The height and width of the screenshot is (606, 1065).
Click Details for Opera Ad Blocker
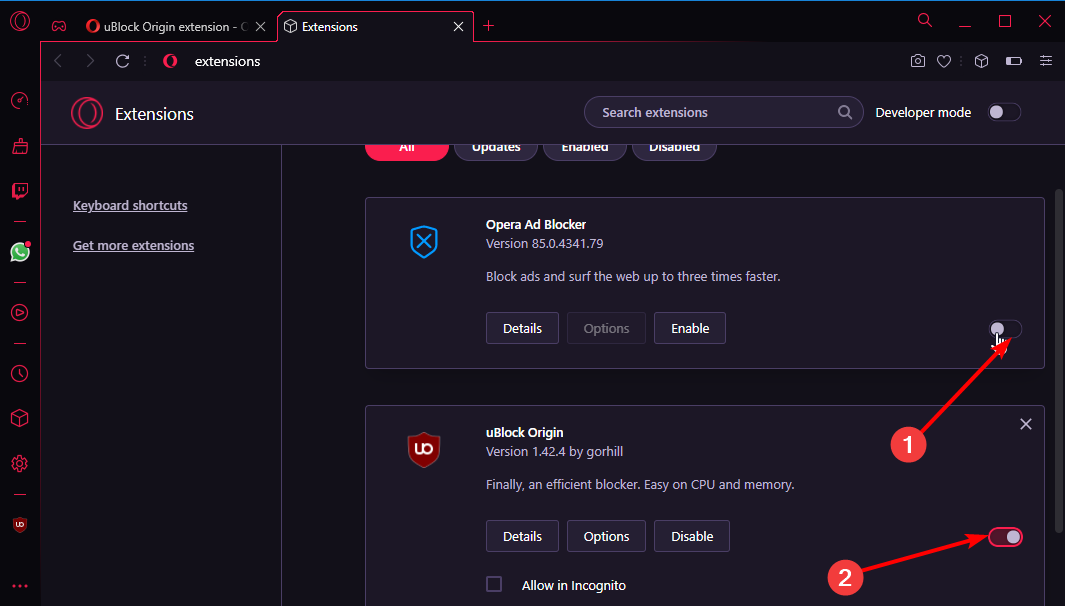tap(522, 328)
